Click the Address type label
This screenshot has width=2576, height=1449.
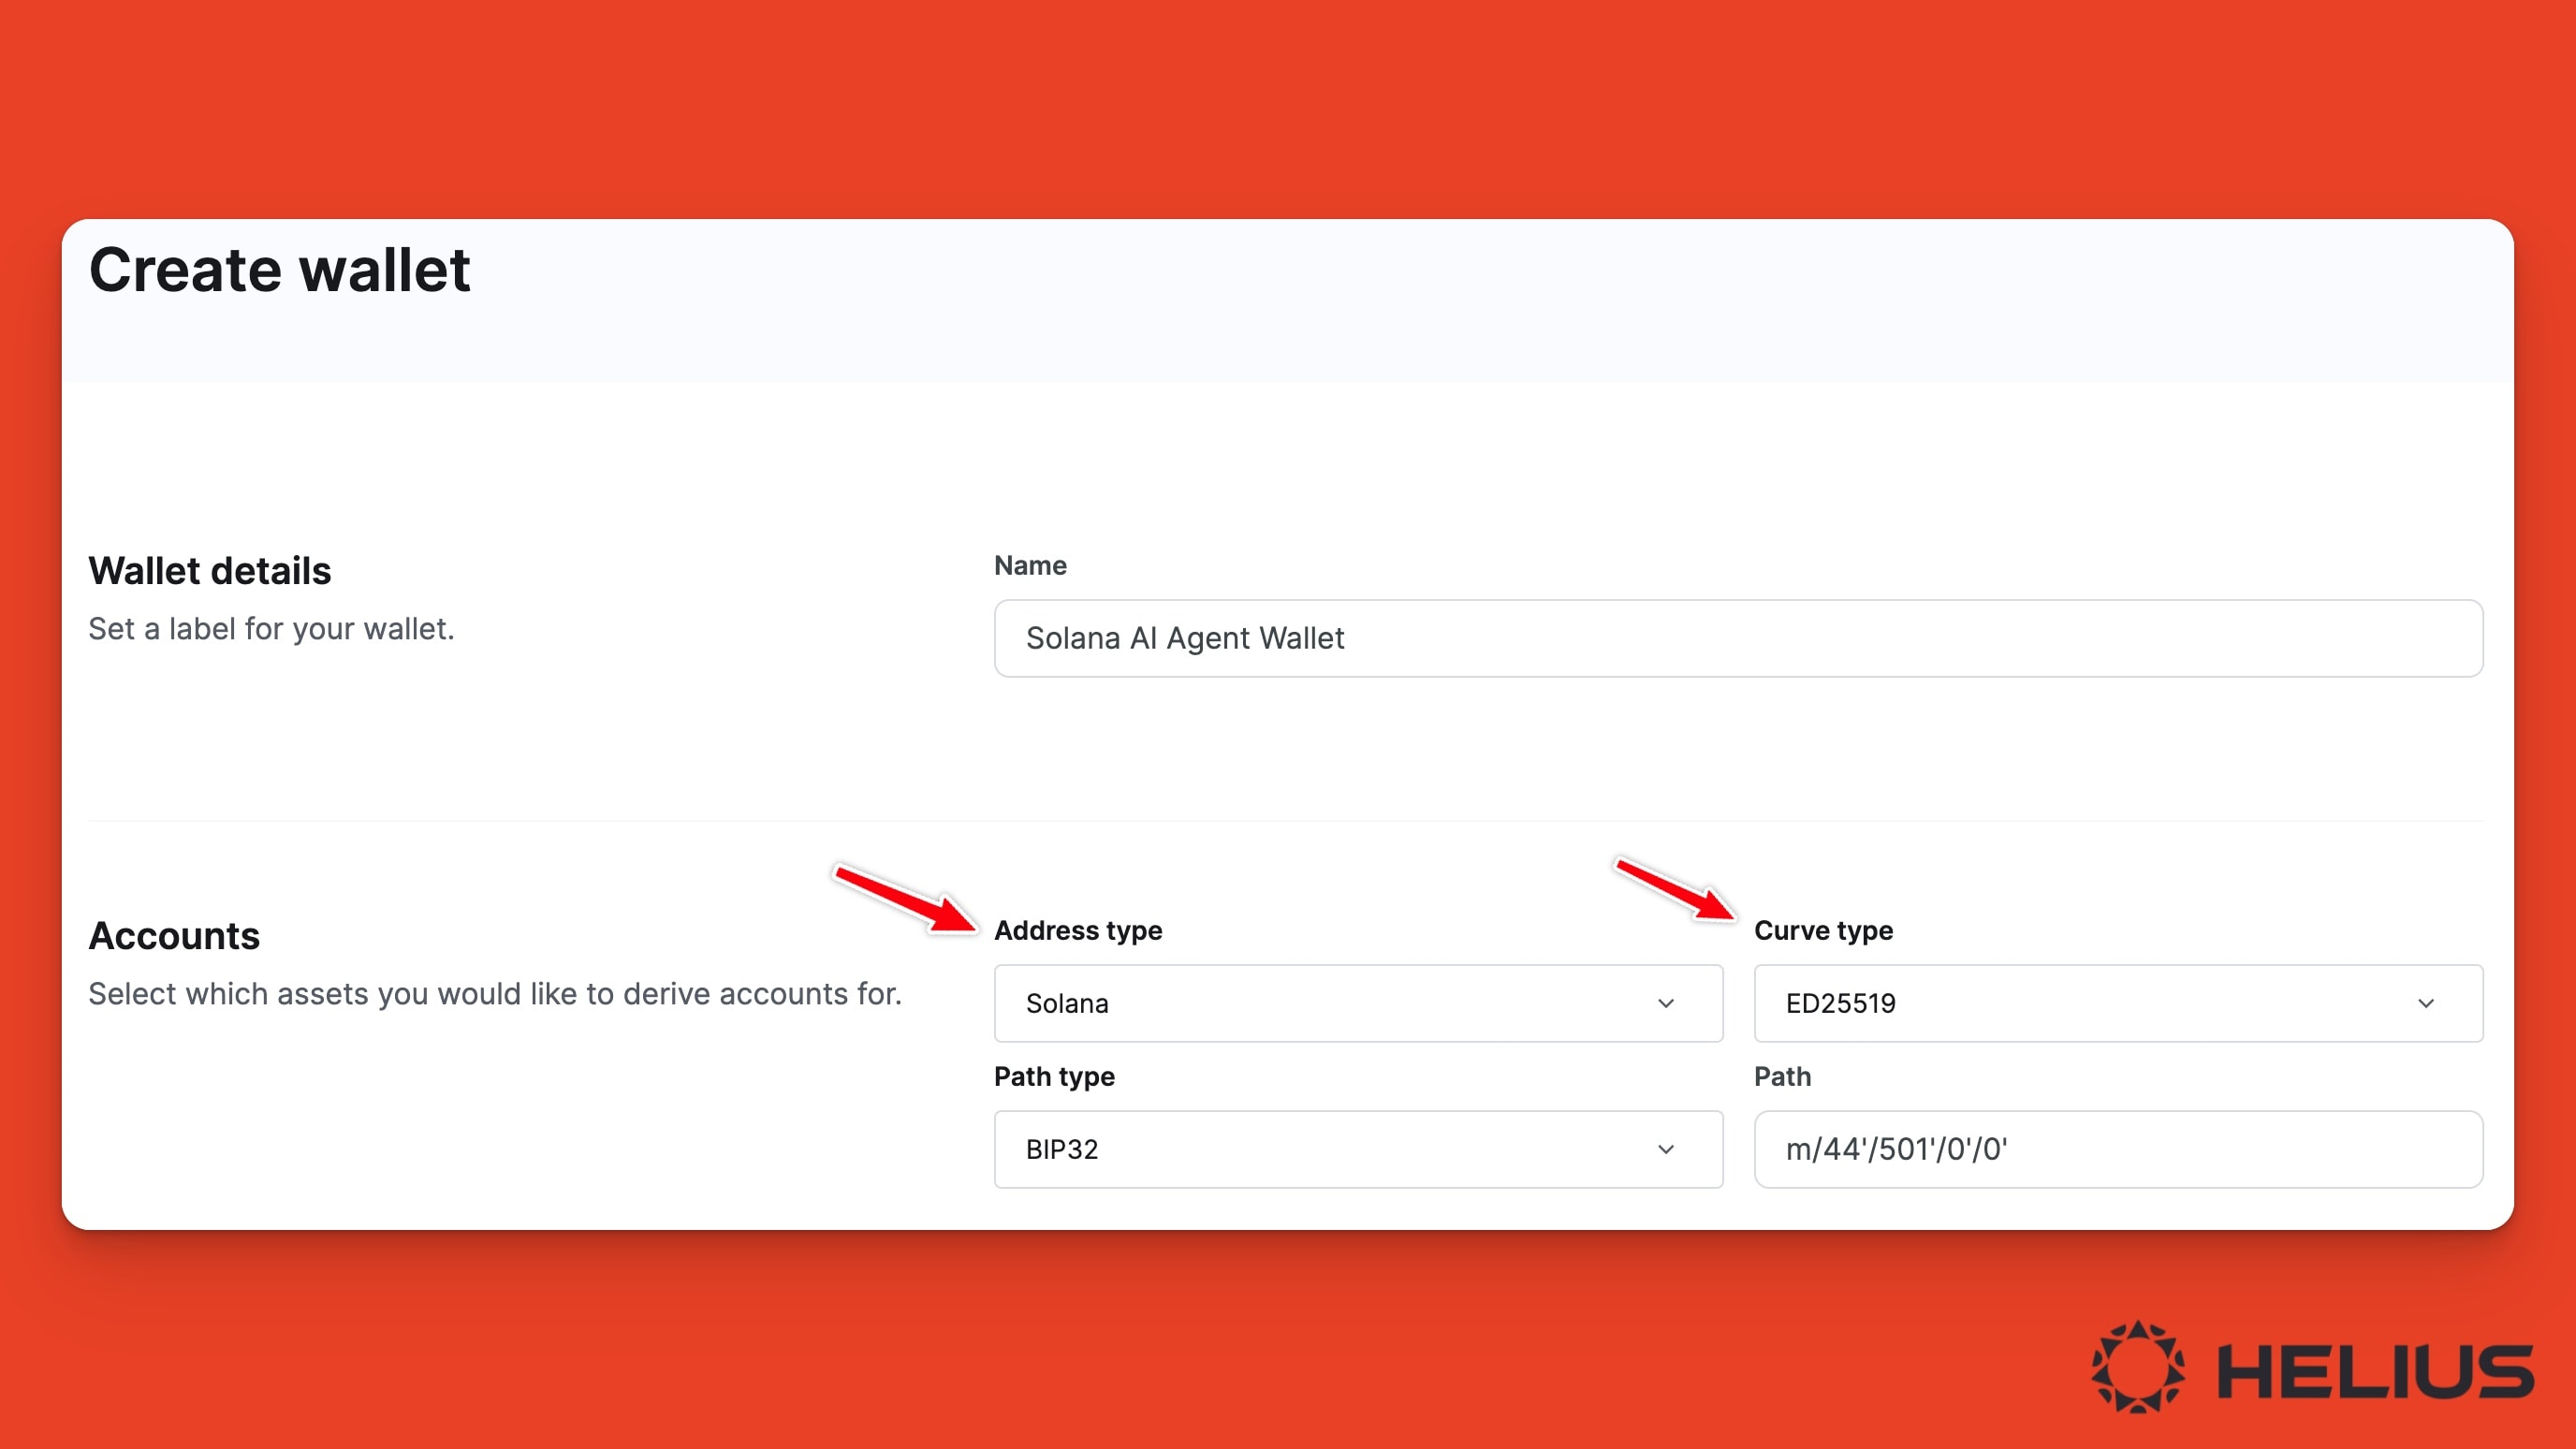[x=1077, y=930]
